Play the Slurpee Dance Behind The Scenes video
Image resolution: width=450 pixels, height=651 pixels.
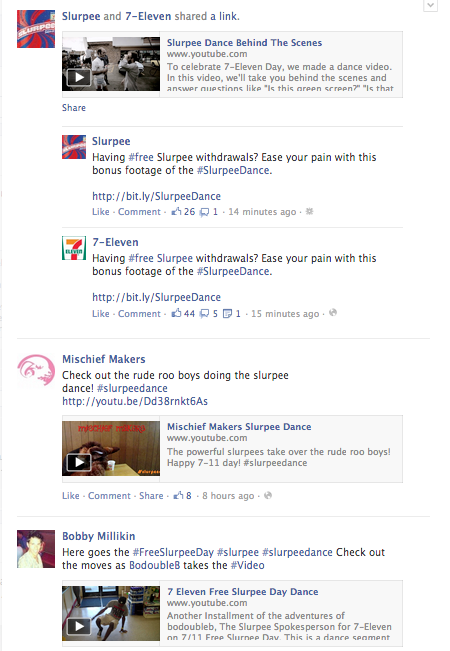click(111, 64)
